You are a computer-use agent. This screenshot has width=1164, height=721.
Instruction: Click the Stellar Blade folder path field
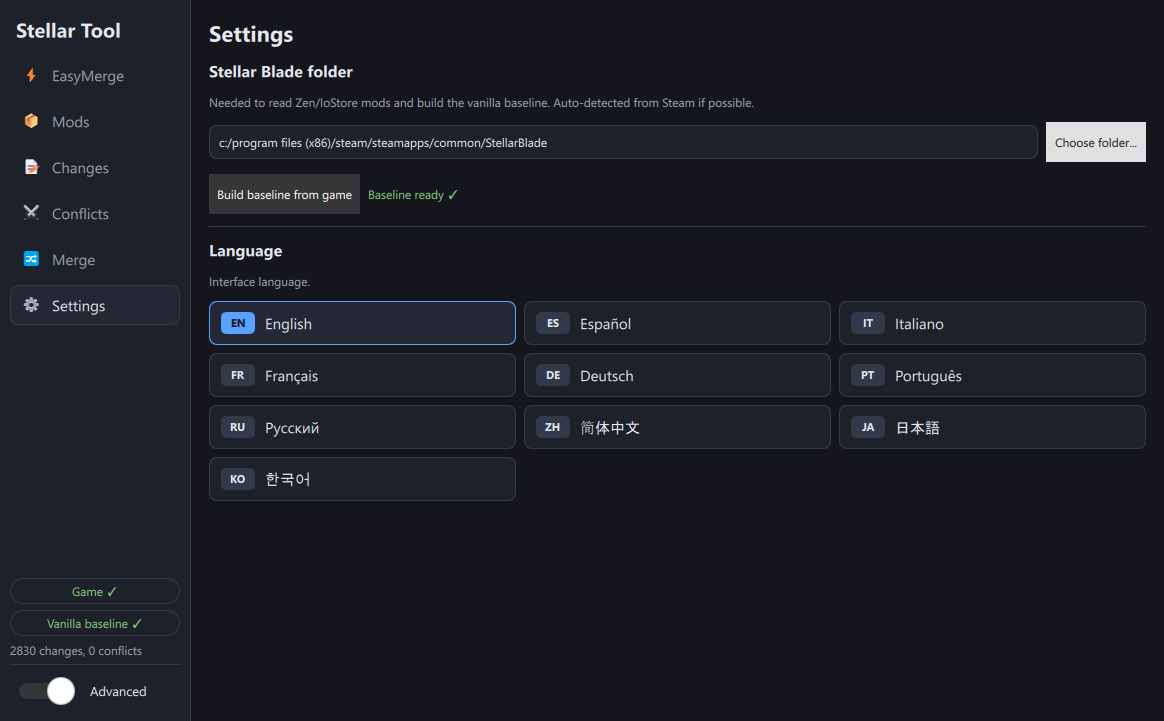(x=623, y=142)
